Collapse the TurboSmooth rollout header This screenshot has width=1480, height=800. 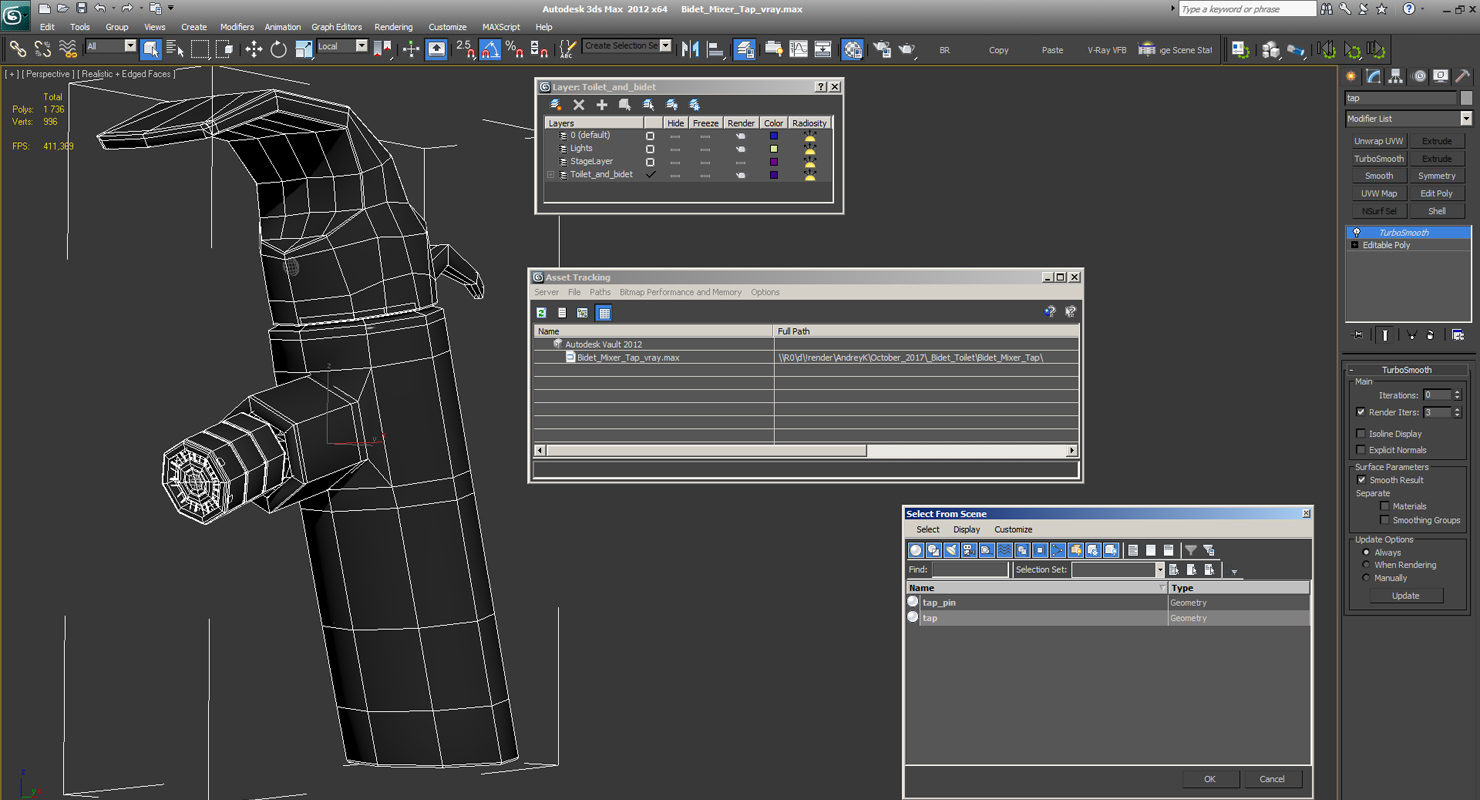click(1406, 370)
